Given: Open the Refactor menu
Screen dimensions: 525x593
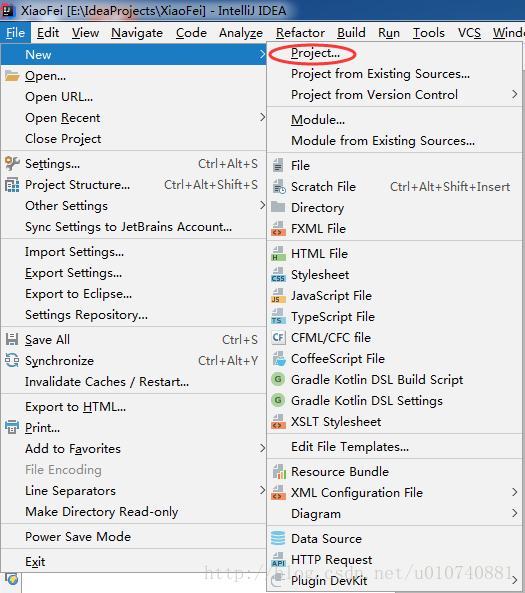Looking at the screenshot, I should pyautogui.click(x=300, y=33).
